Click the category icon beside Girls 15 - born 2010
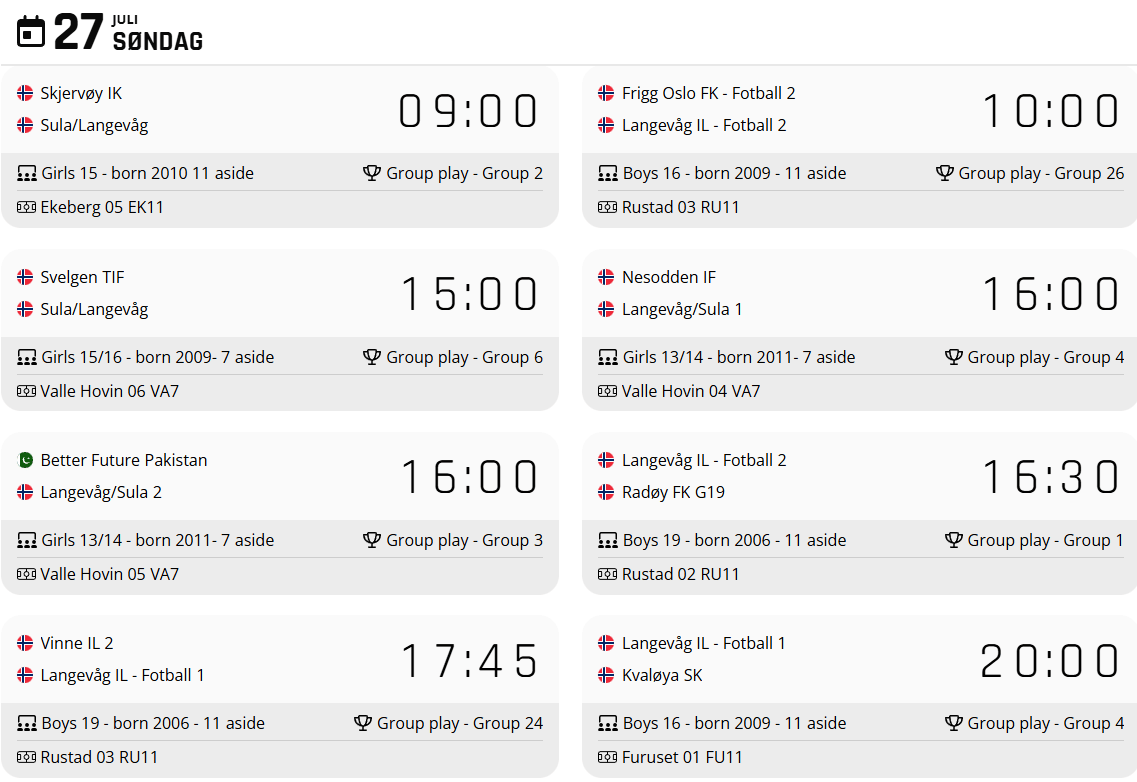This screenshot has height=782, width=1137. point(27,173)
